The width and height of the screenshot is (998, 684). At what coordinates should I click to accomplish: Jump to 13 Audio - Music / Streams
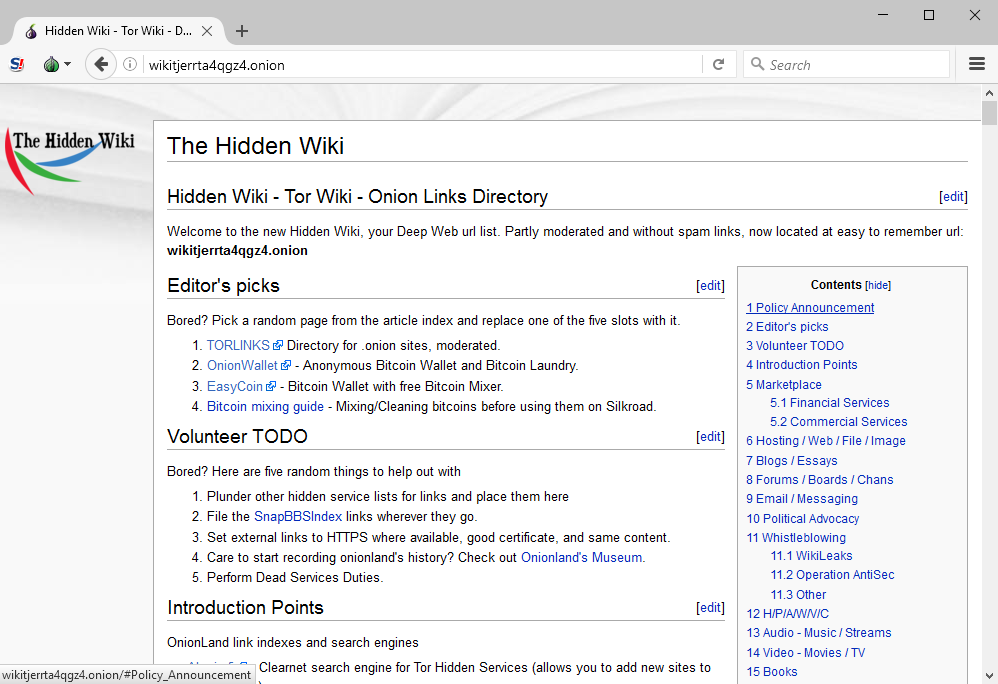click(819, 633)
